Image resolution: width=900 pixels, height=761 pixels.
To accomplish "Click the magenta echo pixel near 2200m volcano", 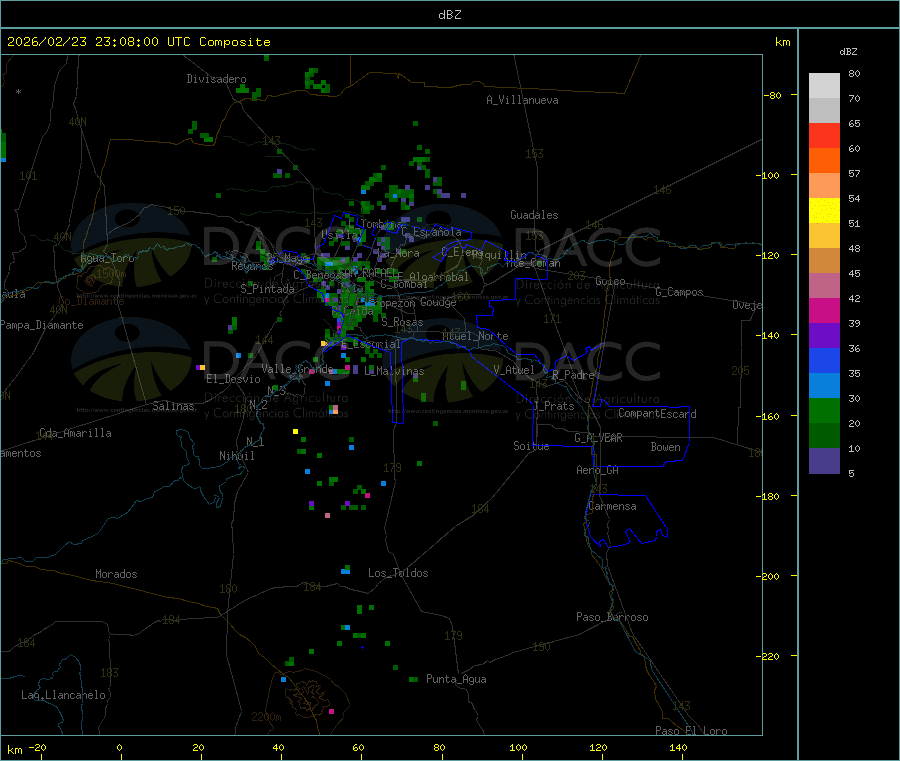I will [x=331, y=712].
